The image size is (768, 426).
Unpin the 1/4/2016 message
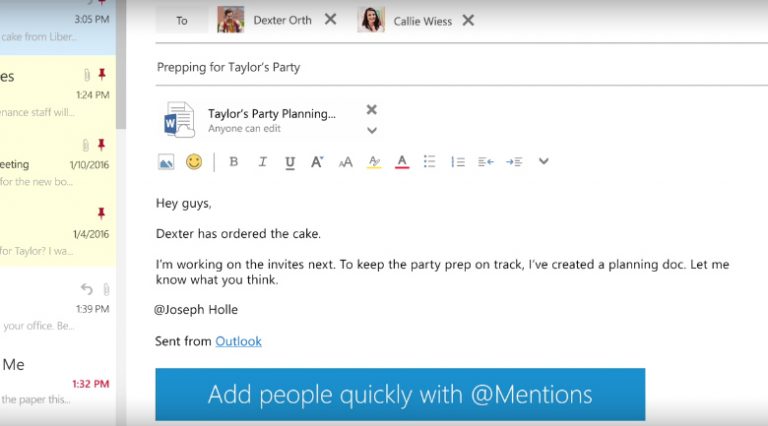point(101,213)
